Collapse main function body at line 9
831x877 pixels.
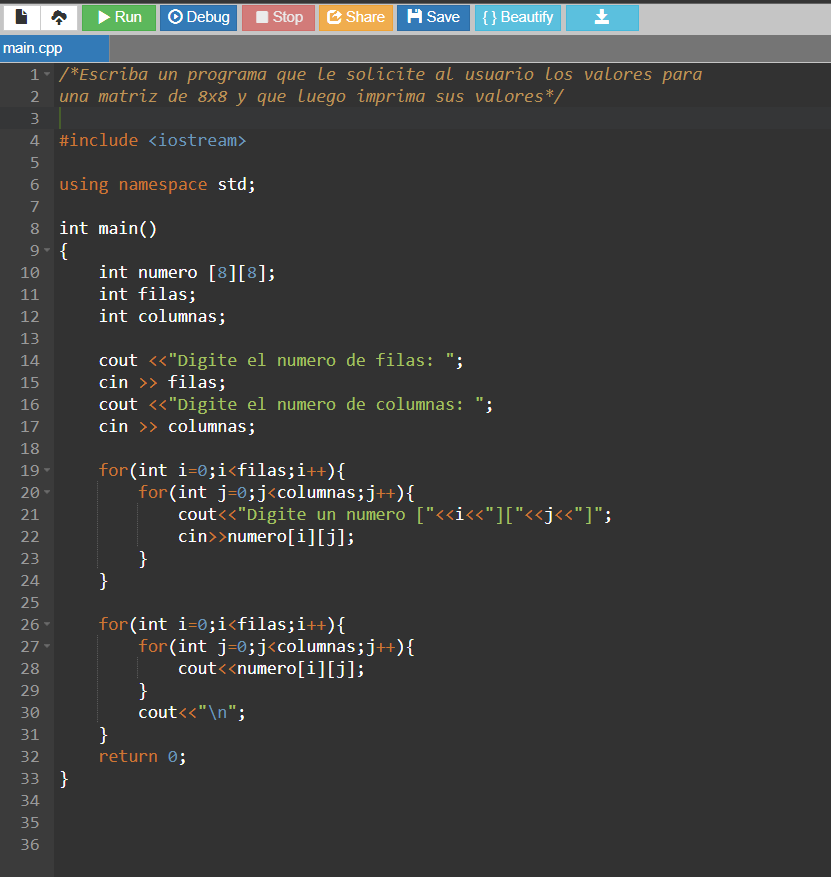click(x=48, y=251)
